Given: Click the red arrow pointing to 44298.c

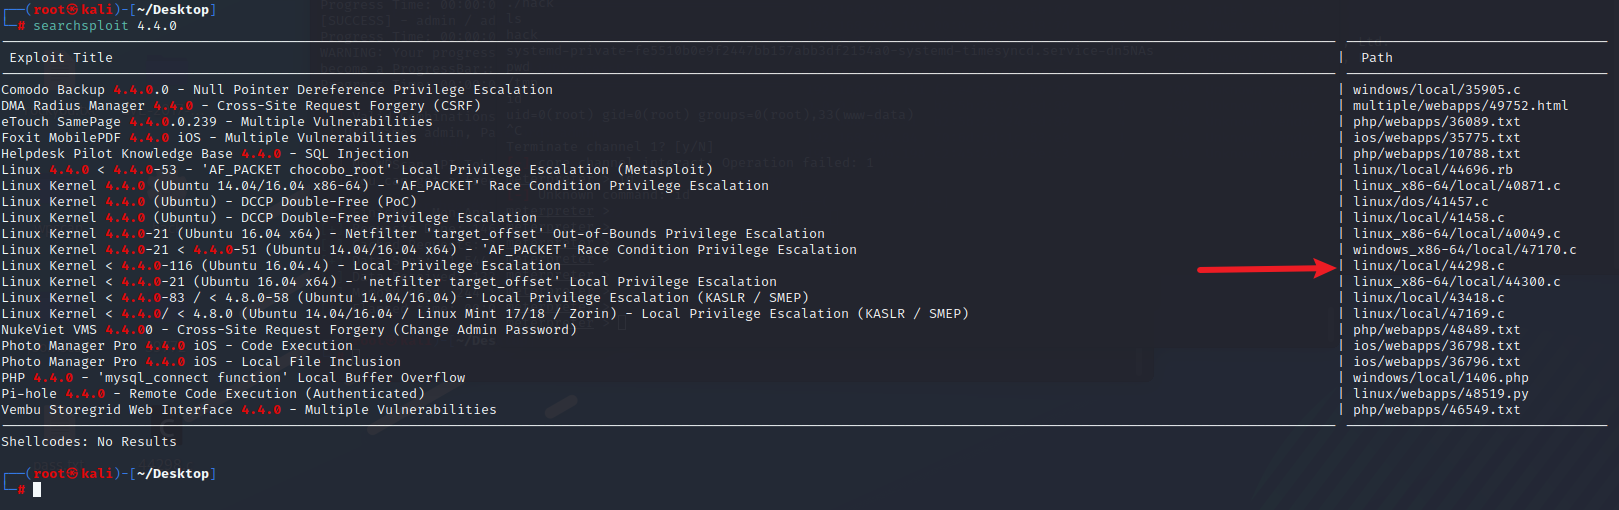Looking at the screenshot, I should (x=1267, y=268).
